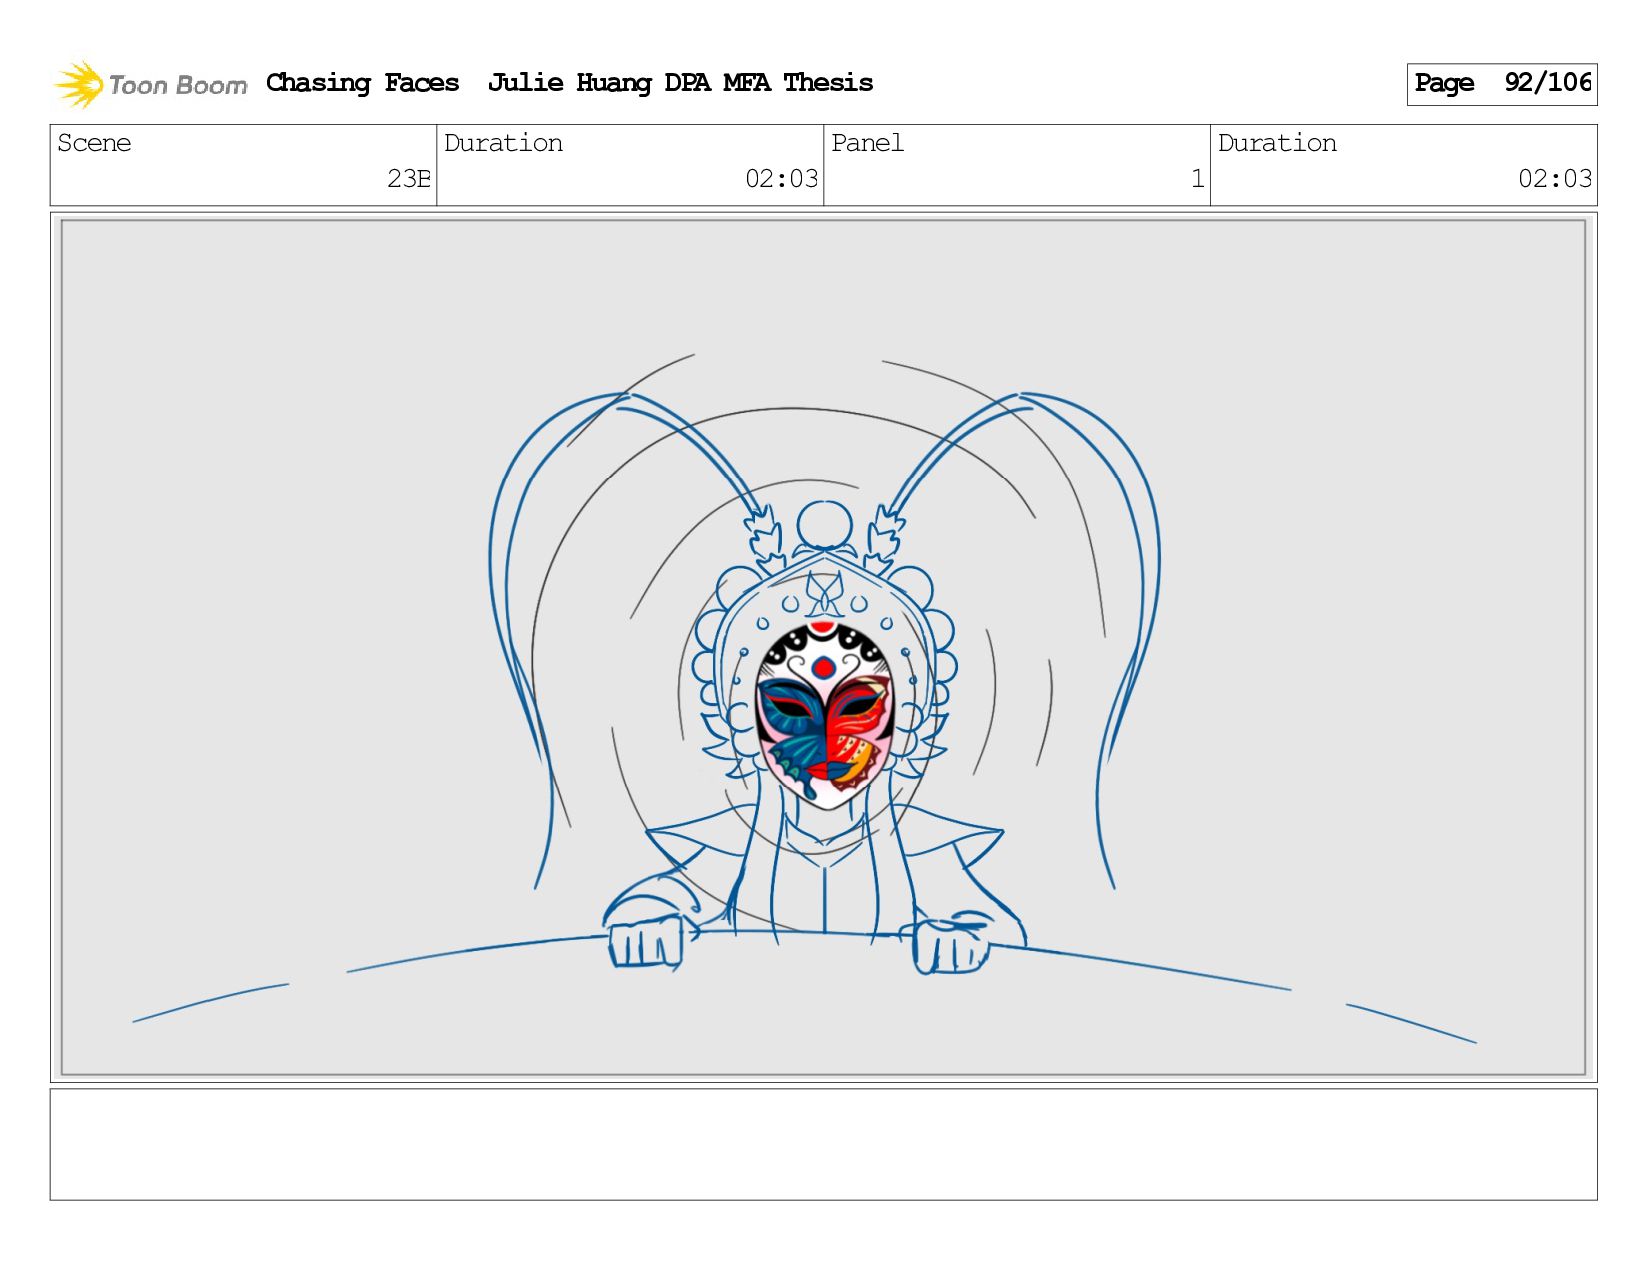Click the round pom on headdress top
This screenshot has height=1275, width=1650.
(824, 526)
